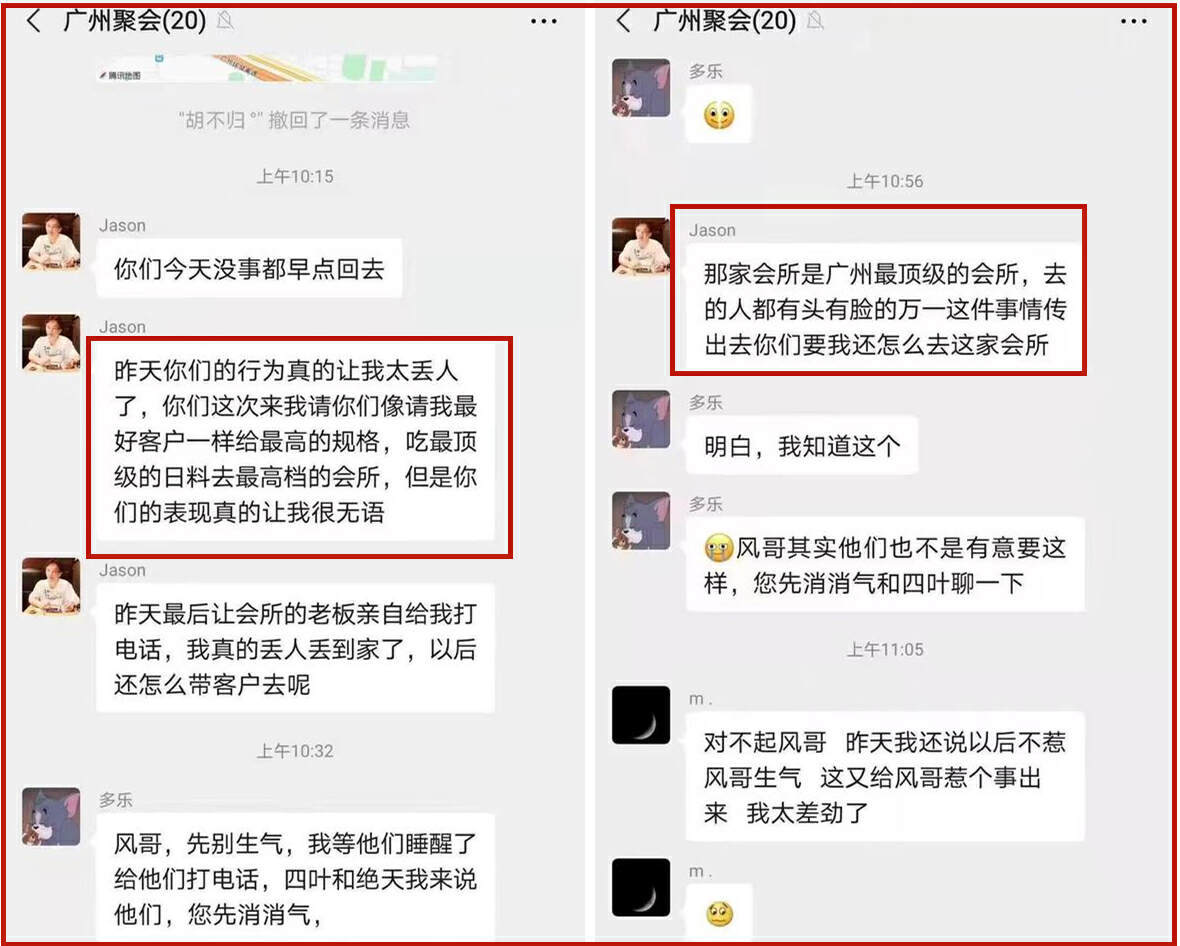The image size is (1180, 946).
Task: Open 多乐's Tom cat avatar beside '明白，我知道这个'
Action: (641, 419)
